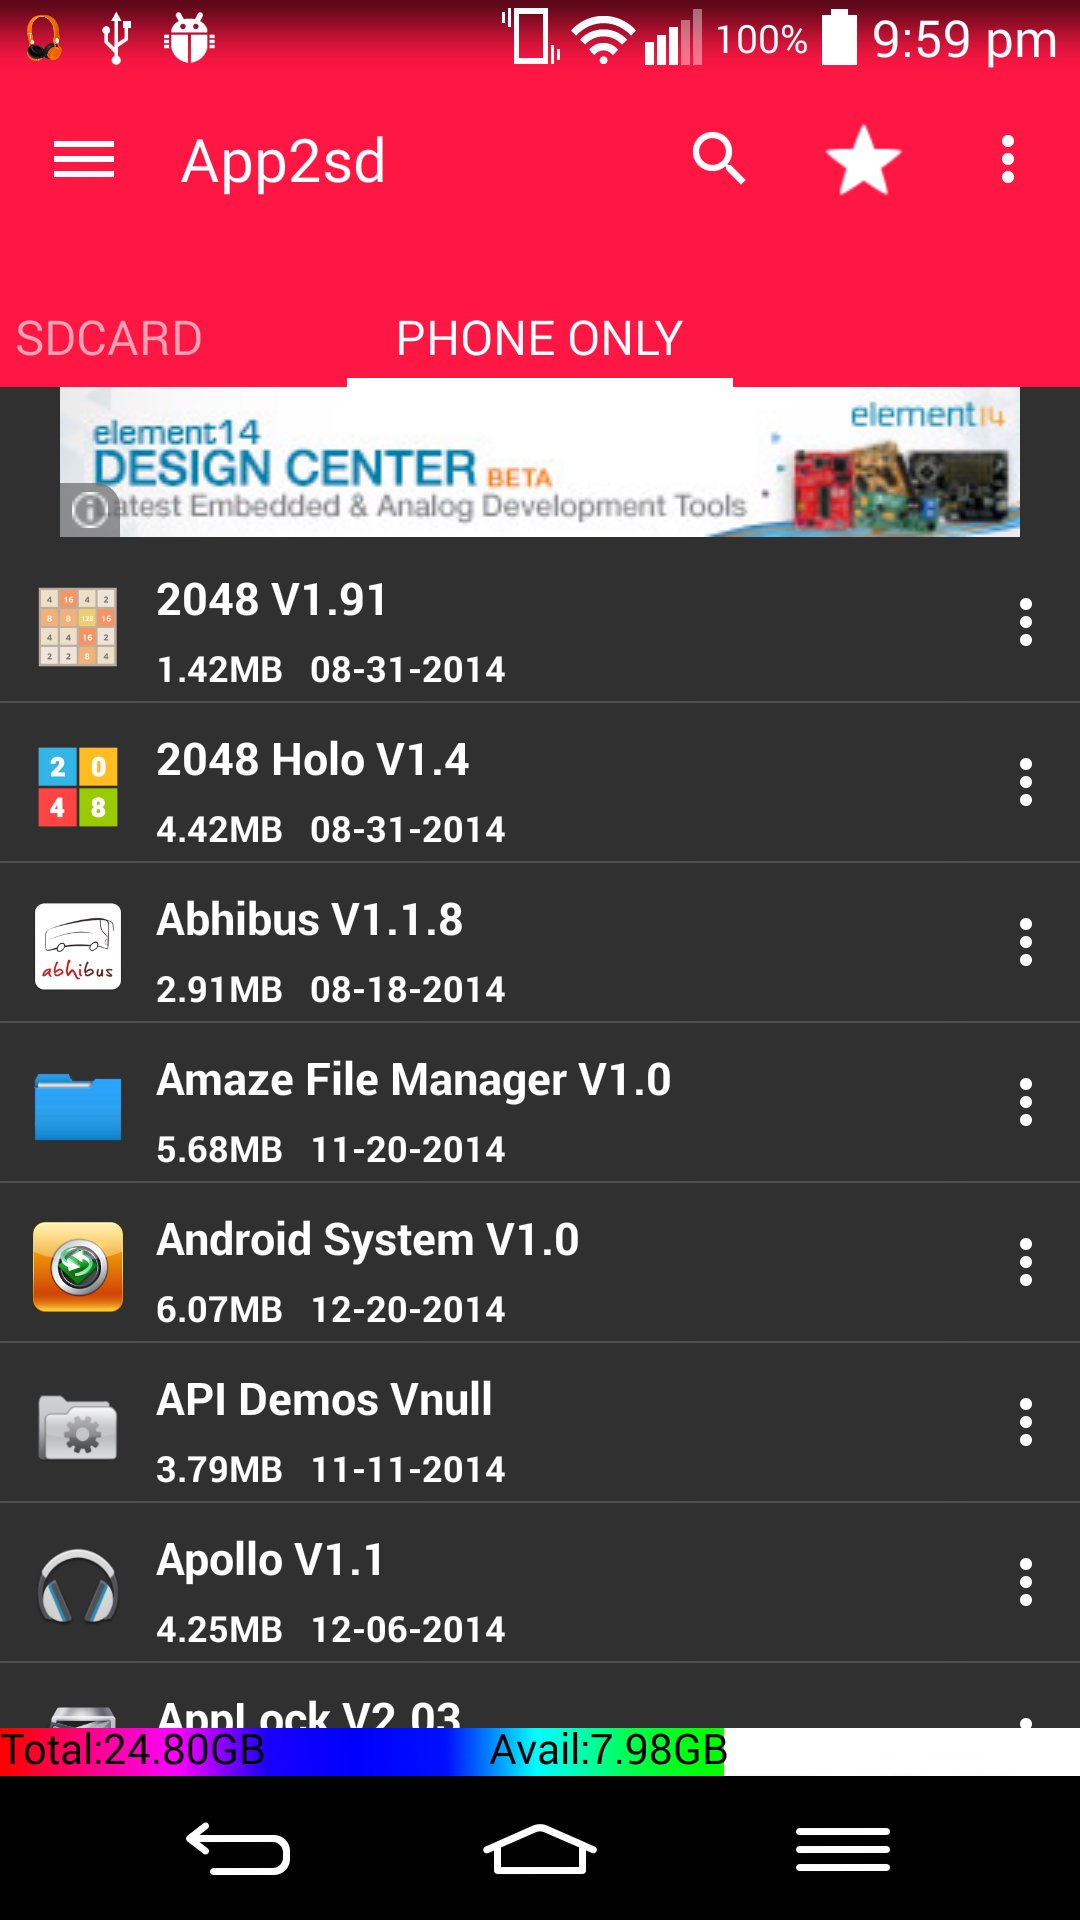
Task: Open options menu for API Demos Vnull
Action: (1025, 1422)
